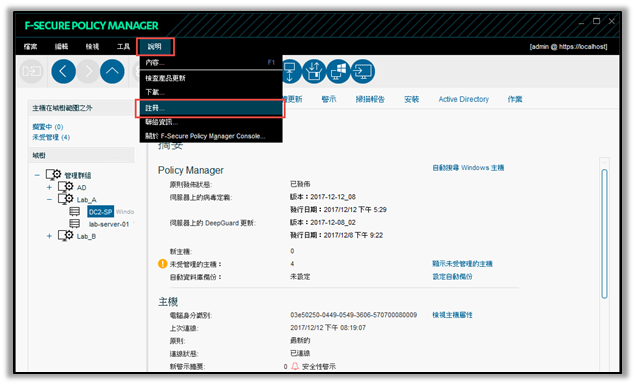Viewport: 635px width, 385px height.
Task: Click the AD domain group icon
Action: 66,187
